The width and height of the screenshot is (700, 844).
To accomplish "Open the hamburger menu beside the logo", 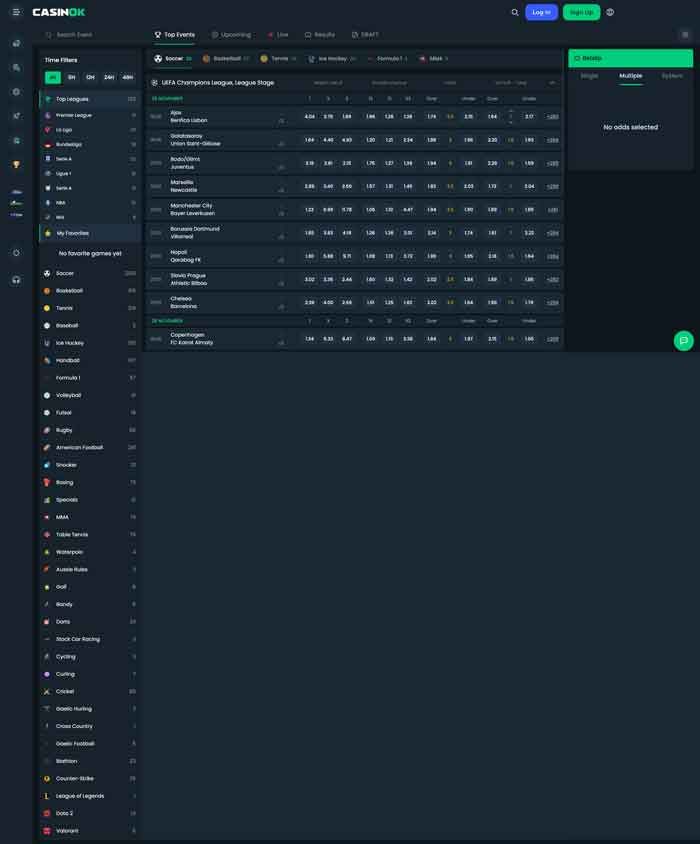I will pos(16,12).
